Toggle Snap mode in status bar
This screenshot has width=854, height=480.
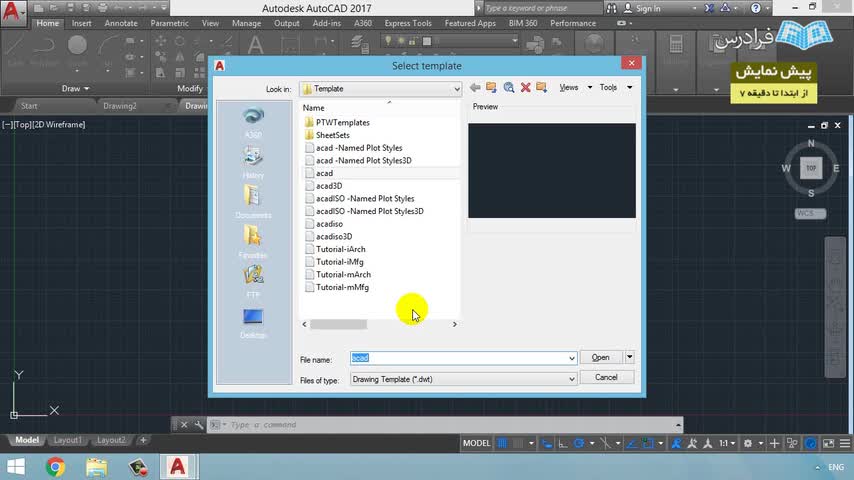coord(518,443)
